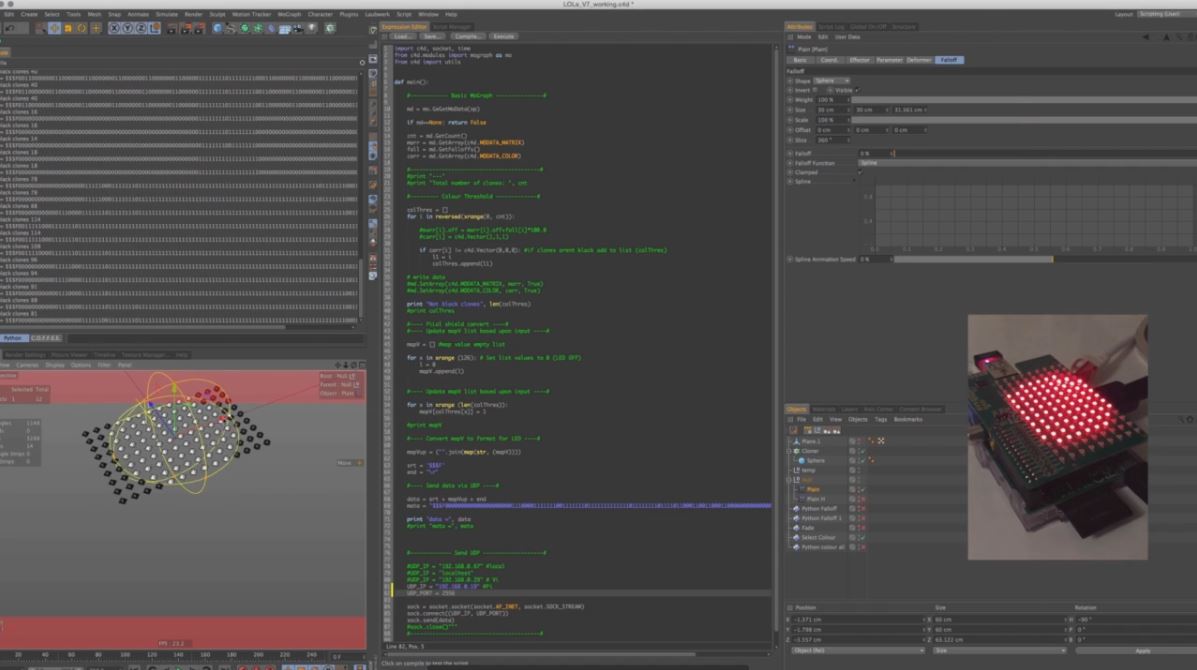
Task: Click the spline pen tool icon
Action: pos(231,28)
